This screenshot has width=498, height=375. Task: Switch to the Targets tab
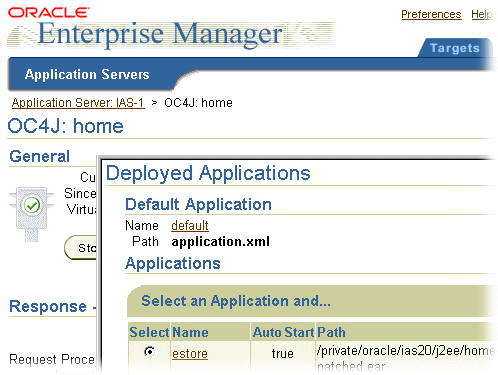(x=455, y=48)
